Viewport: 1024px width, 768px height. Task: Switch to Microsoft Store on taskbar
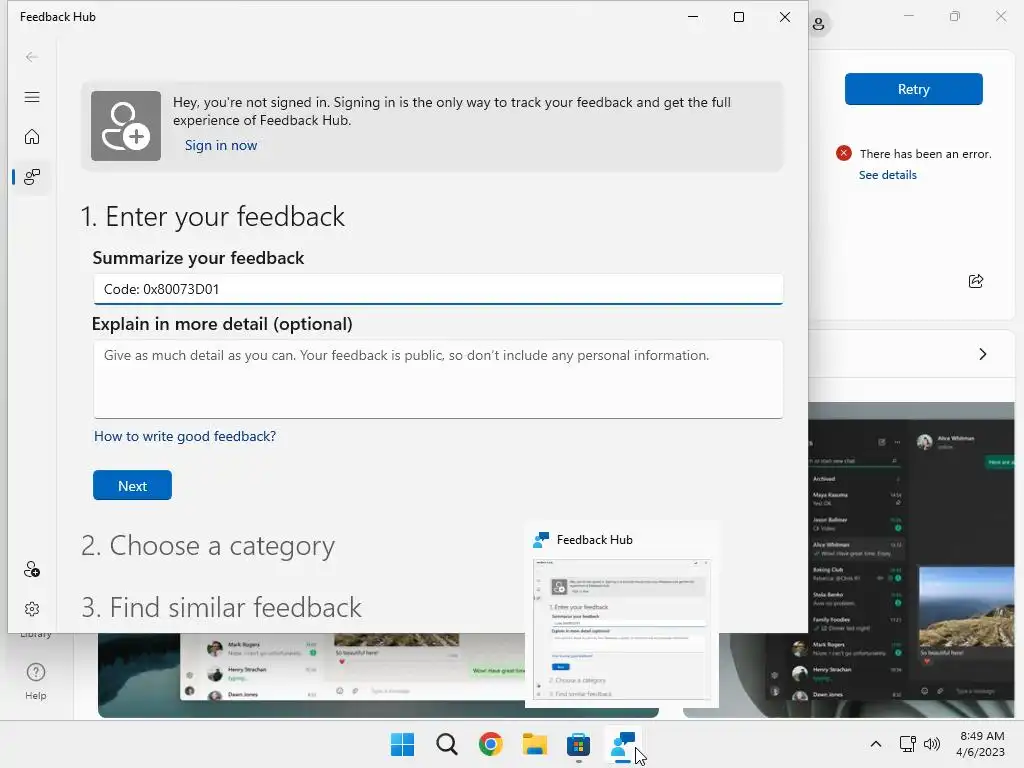click(x=579, y=744)
